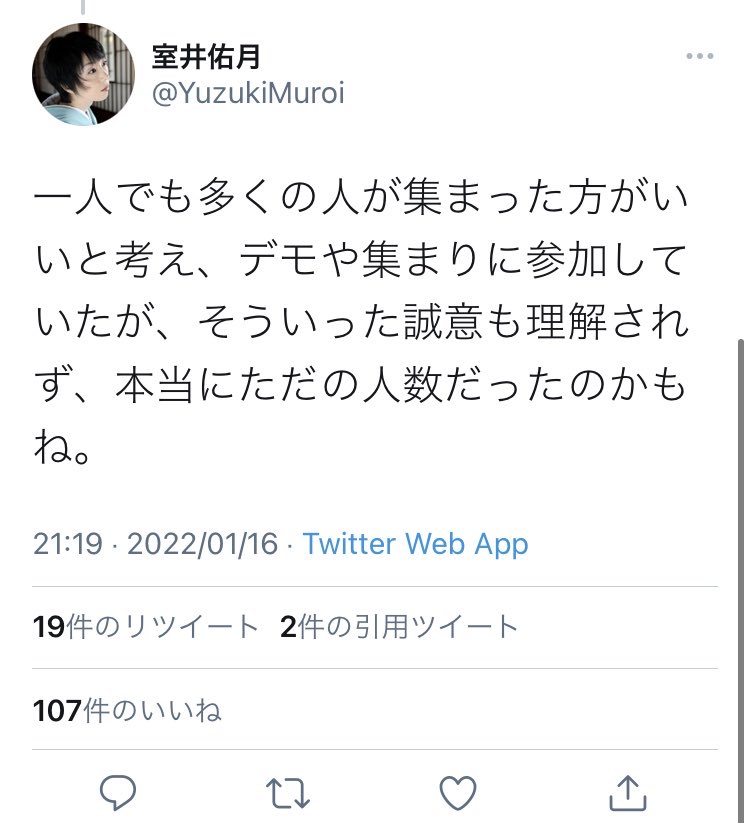Viewport: 750px width, 823px height.
Task: Open the three-dot more options menu
Action: (700, 56)
